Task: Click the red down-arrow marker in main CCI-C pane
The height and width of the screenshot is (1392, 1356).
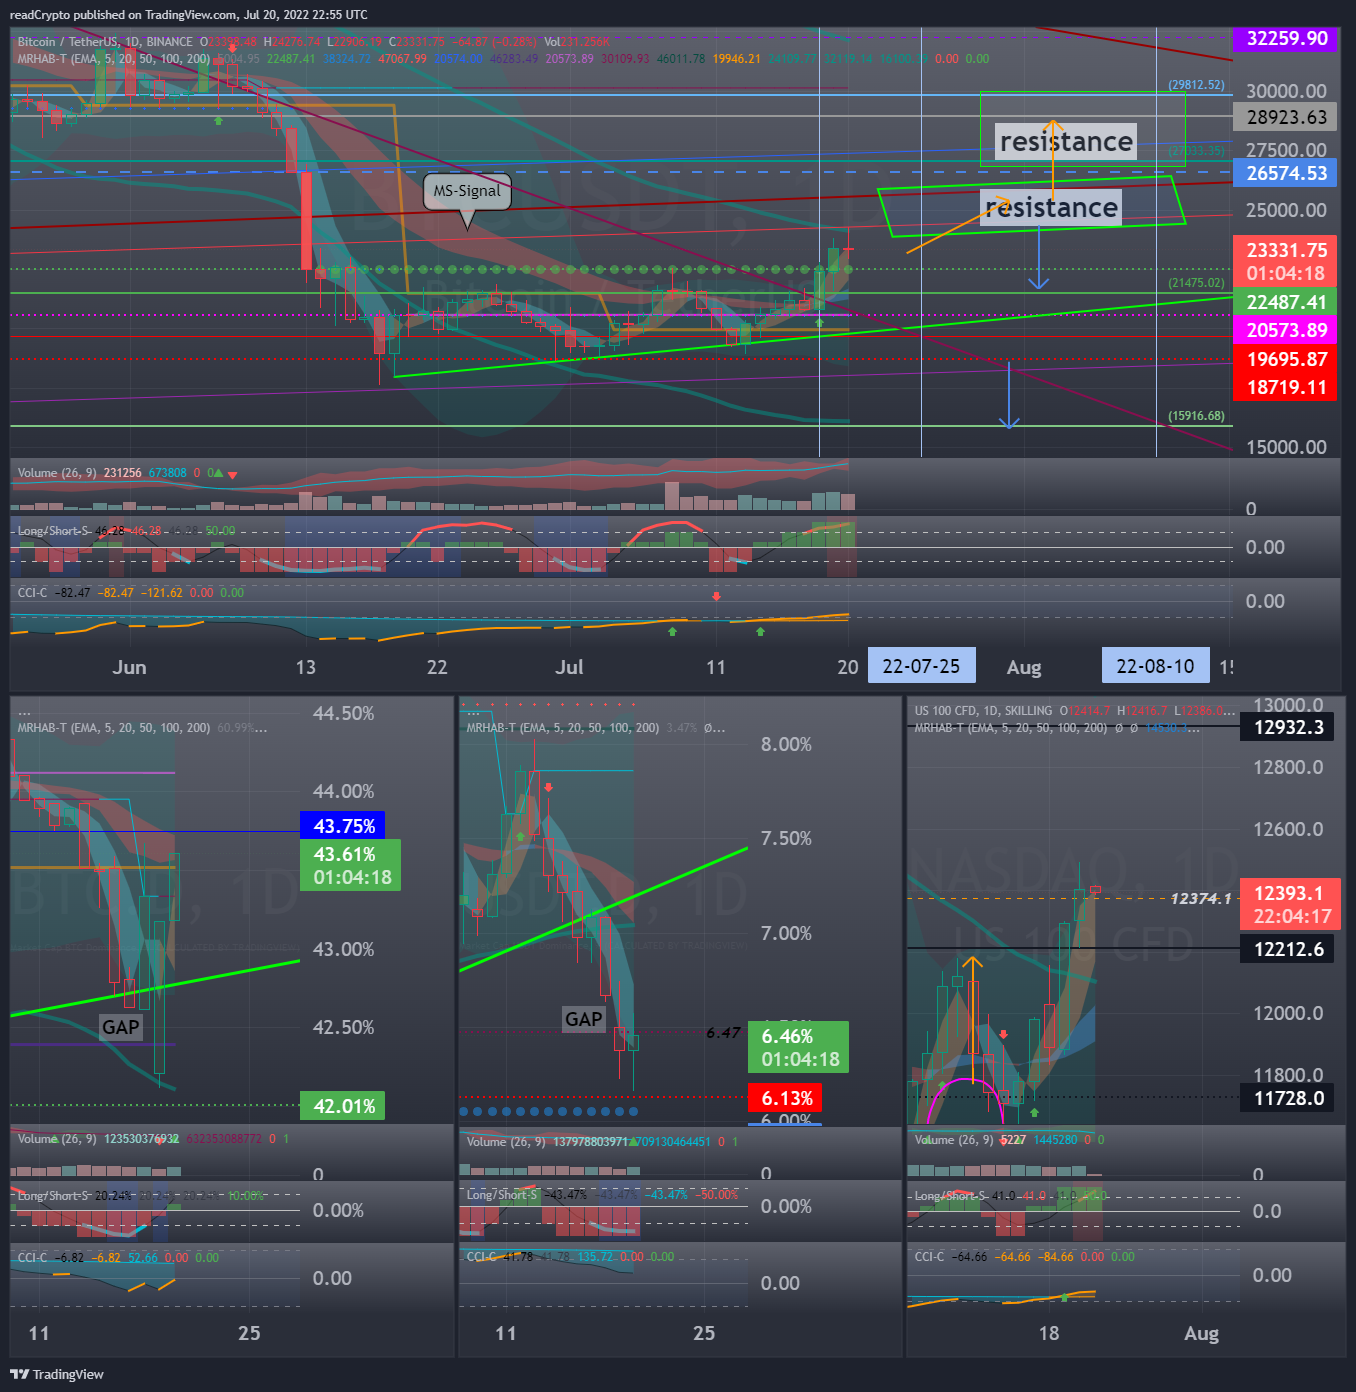Action: 716,597
